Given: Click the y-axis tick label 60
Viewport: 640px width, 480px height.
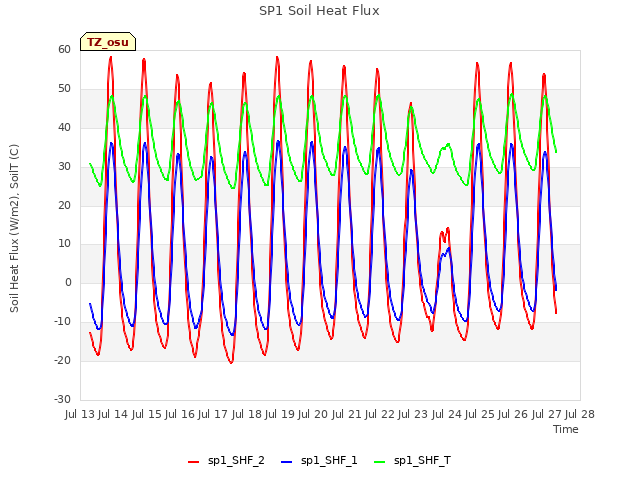Looking at the screenshot, I should [64, 49].
